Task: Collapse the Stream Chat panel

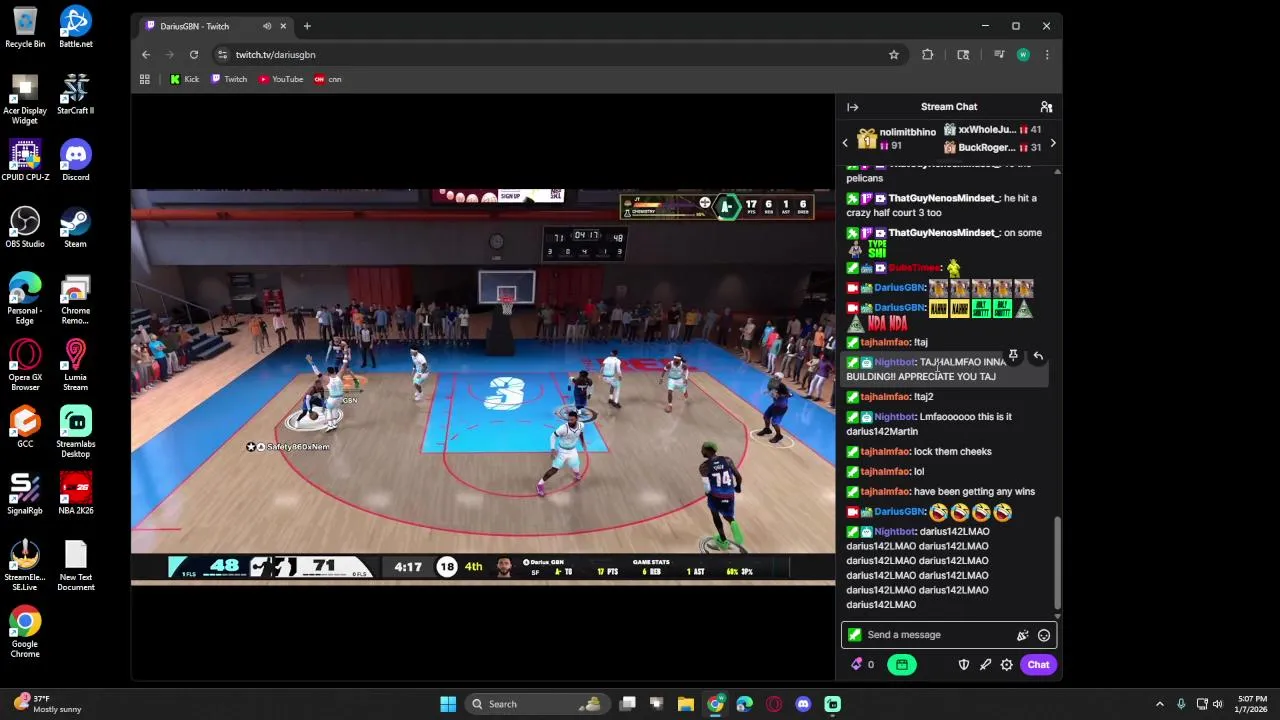Action: [852, 107]
